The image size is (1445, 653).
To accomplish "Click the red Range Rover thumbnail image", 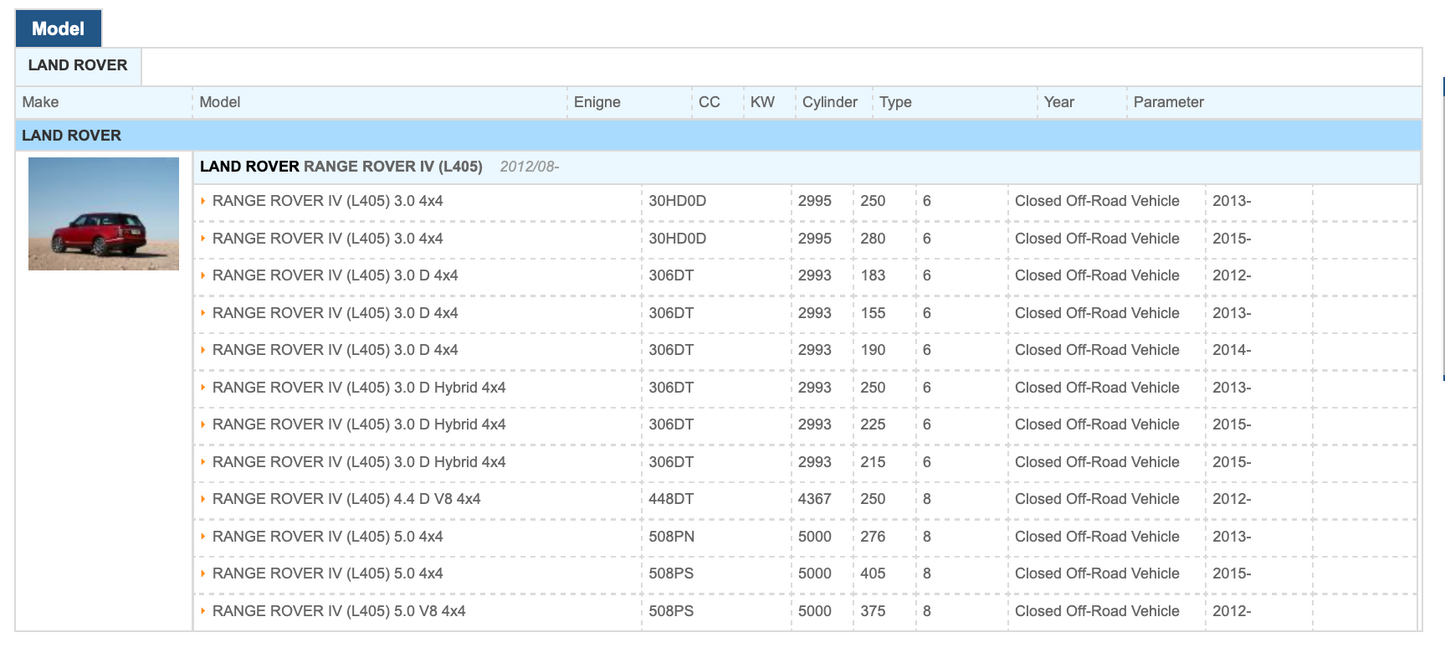I will coord(104,214).
